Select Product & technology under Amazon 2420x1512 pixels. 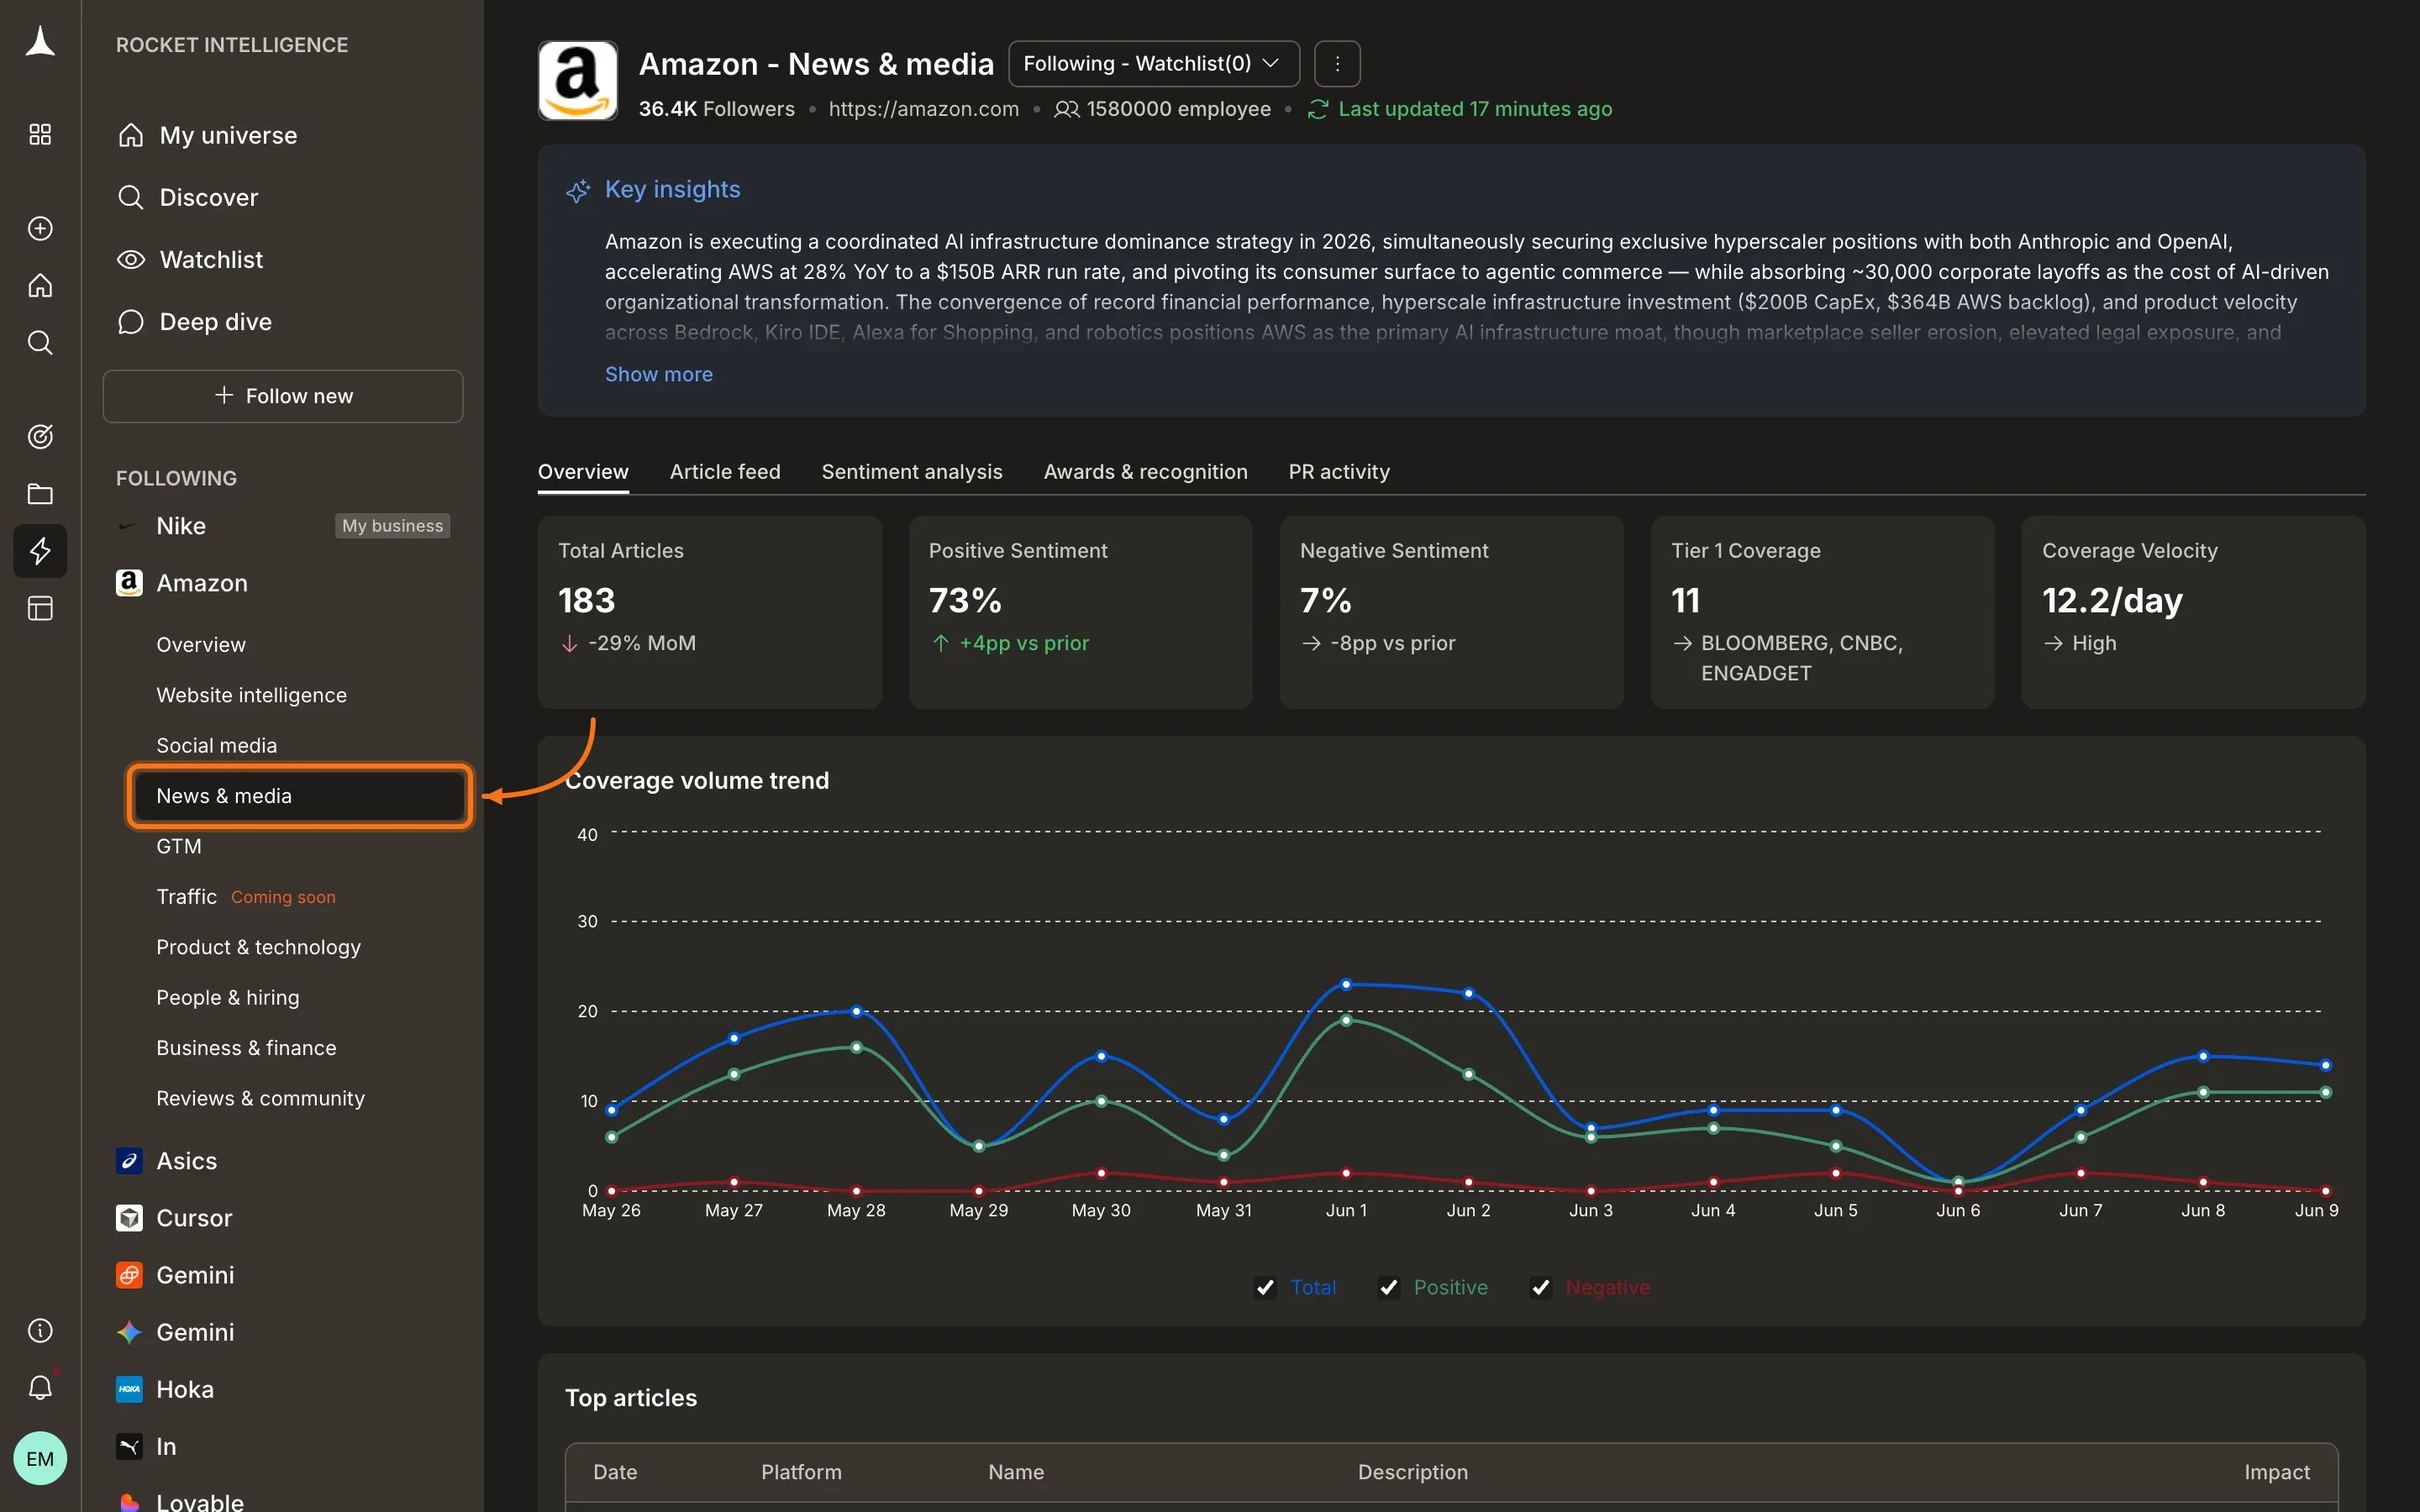(x=259, y=947)
